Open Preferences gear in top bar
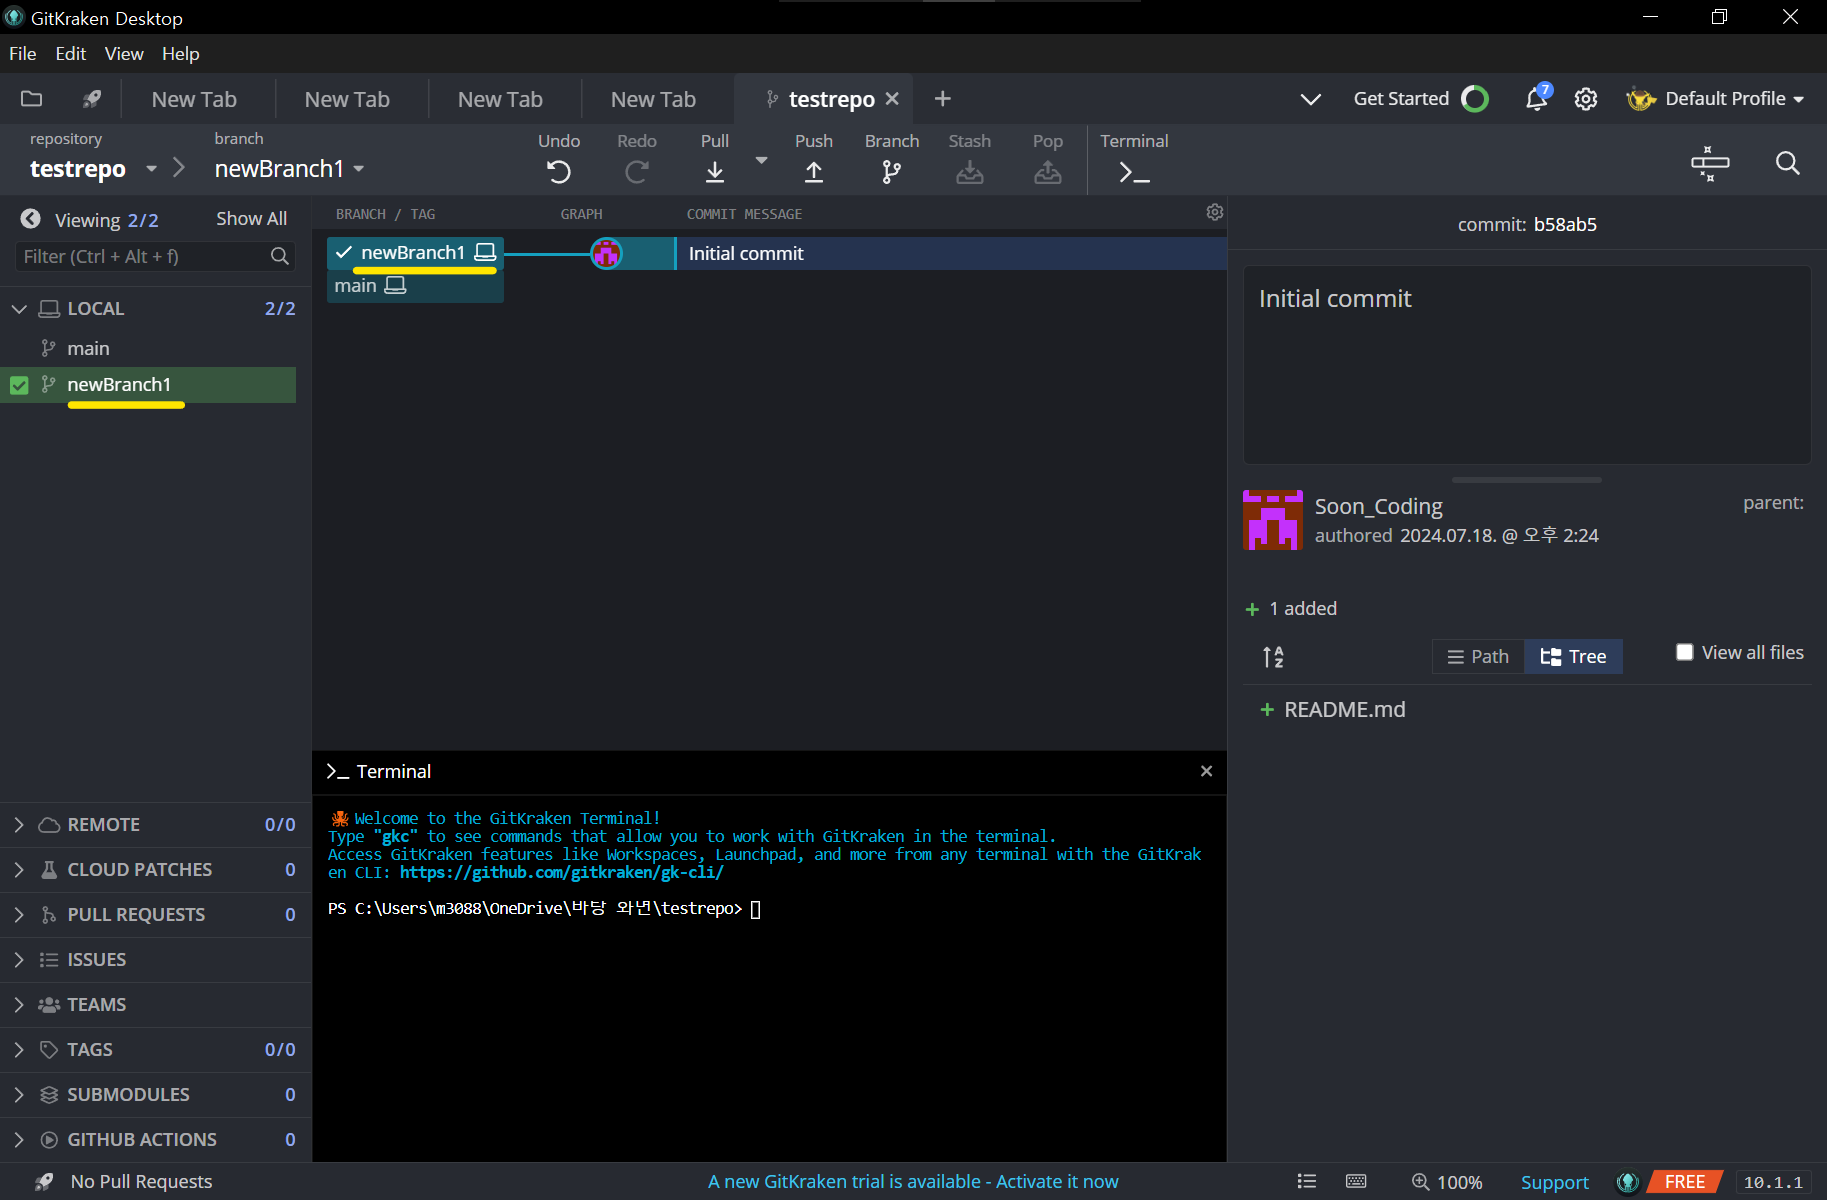This screenshot has width=1827, height=1200. click(x=1586, y=99)
